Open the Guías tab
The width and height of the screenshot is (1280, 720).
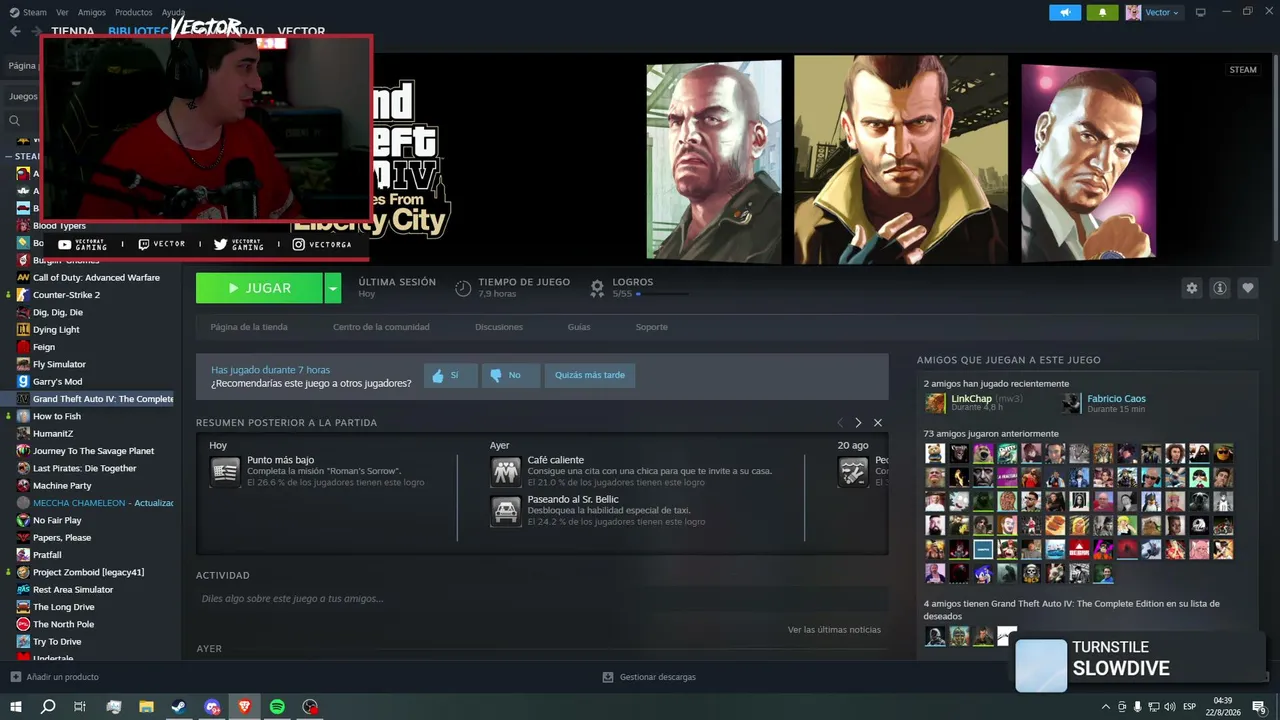pyautogui.click(x=579, y=327)
